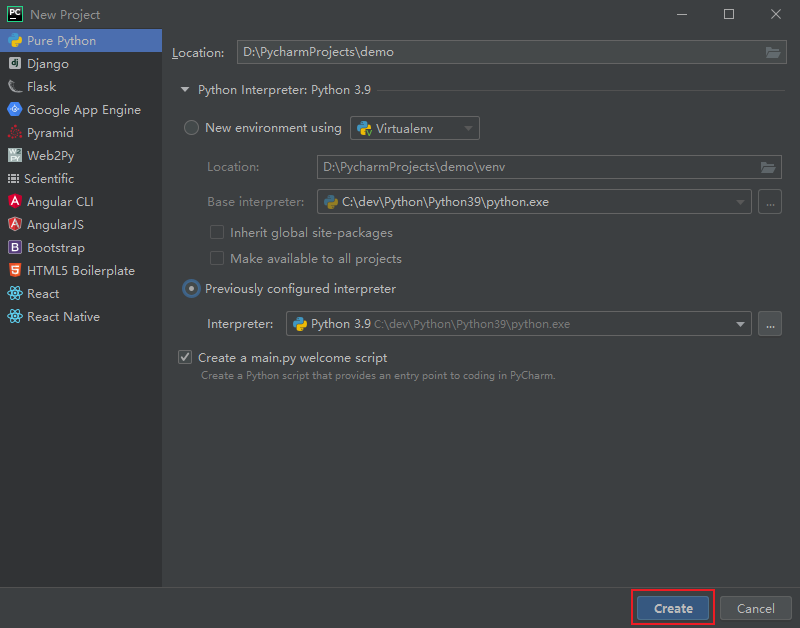Browse for project location folder icon

tap(773, 52)
